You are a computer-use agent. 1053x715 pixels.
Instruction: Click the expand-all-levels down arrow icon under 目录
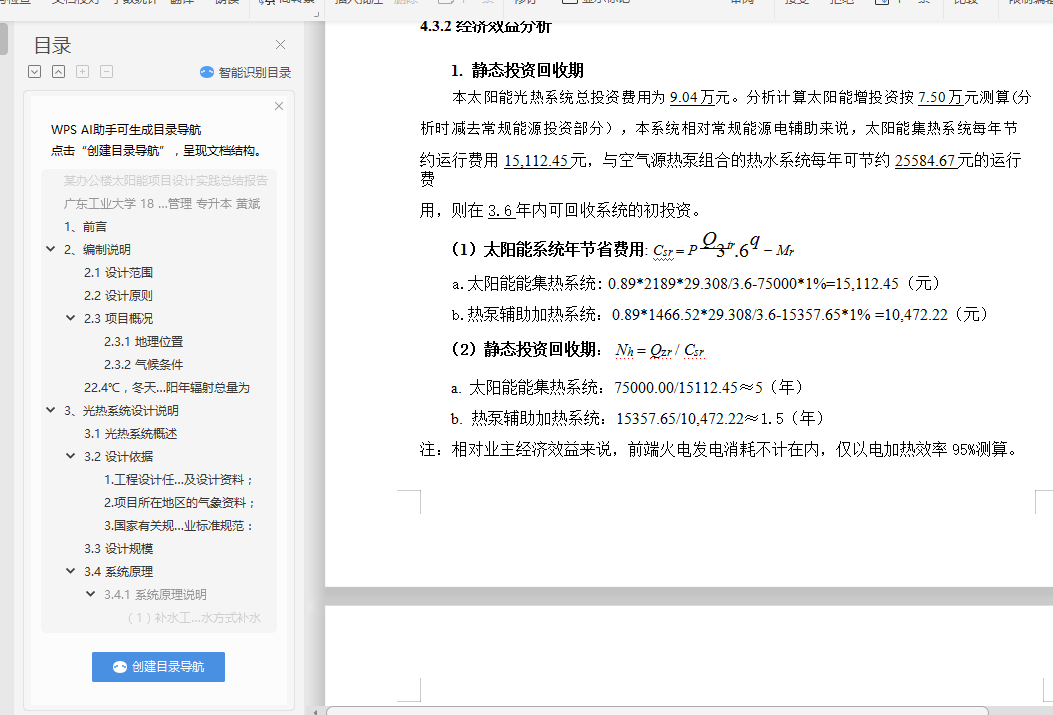coord(35,72)
